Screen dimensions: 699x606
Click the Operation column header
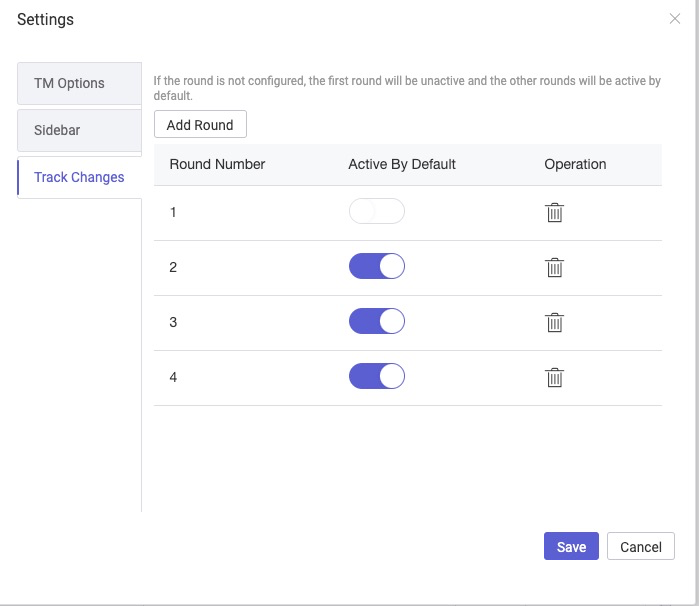(575, 164)
